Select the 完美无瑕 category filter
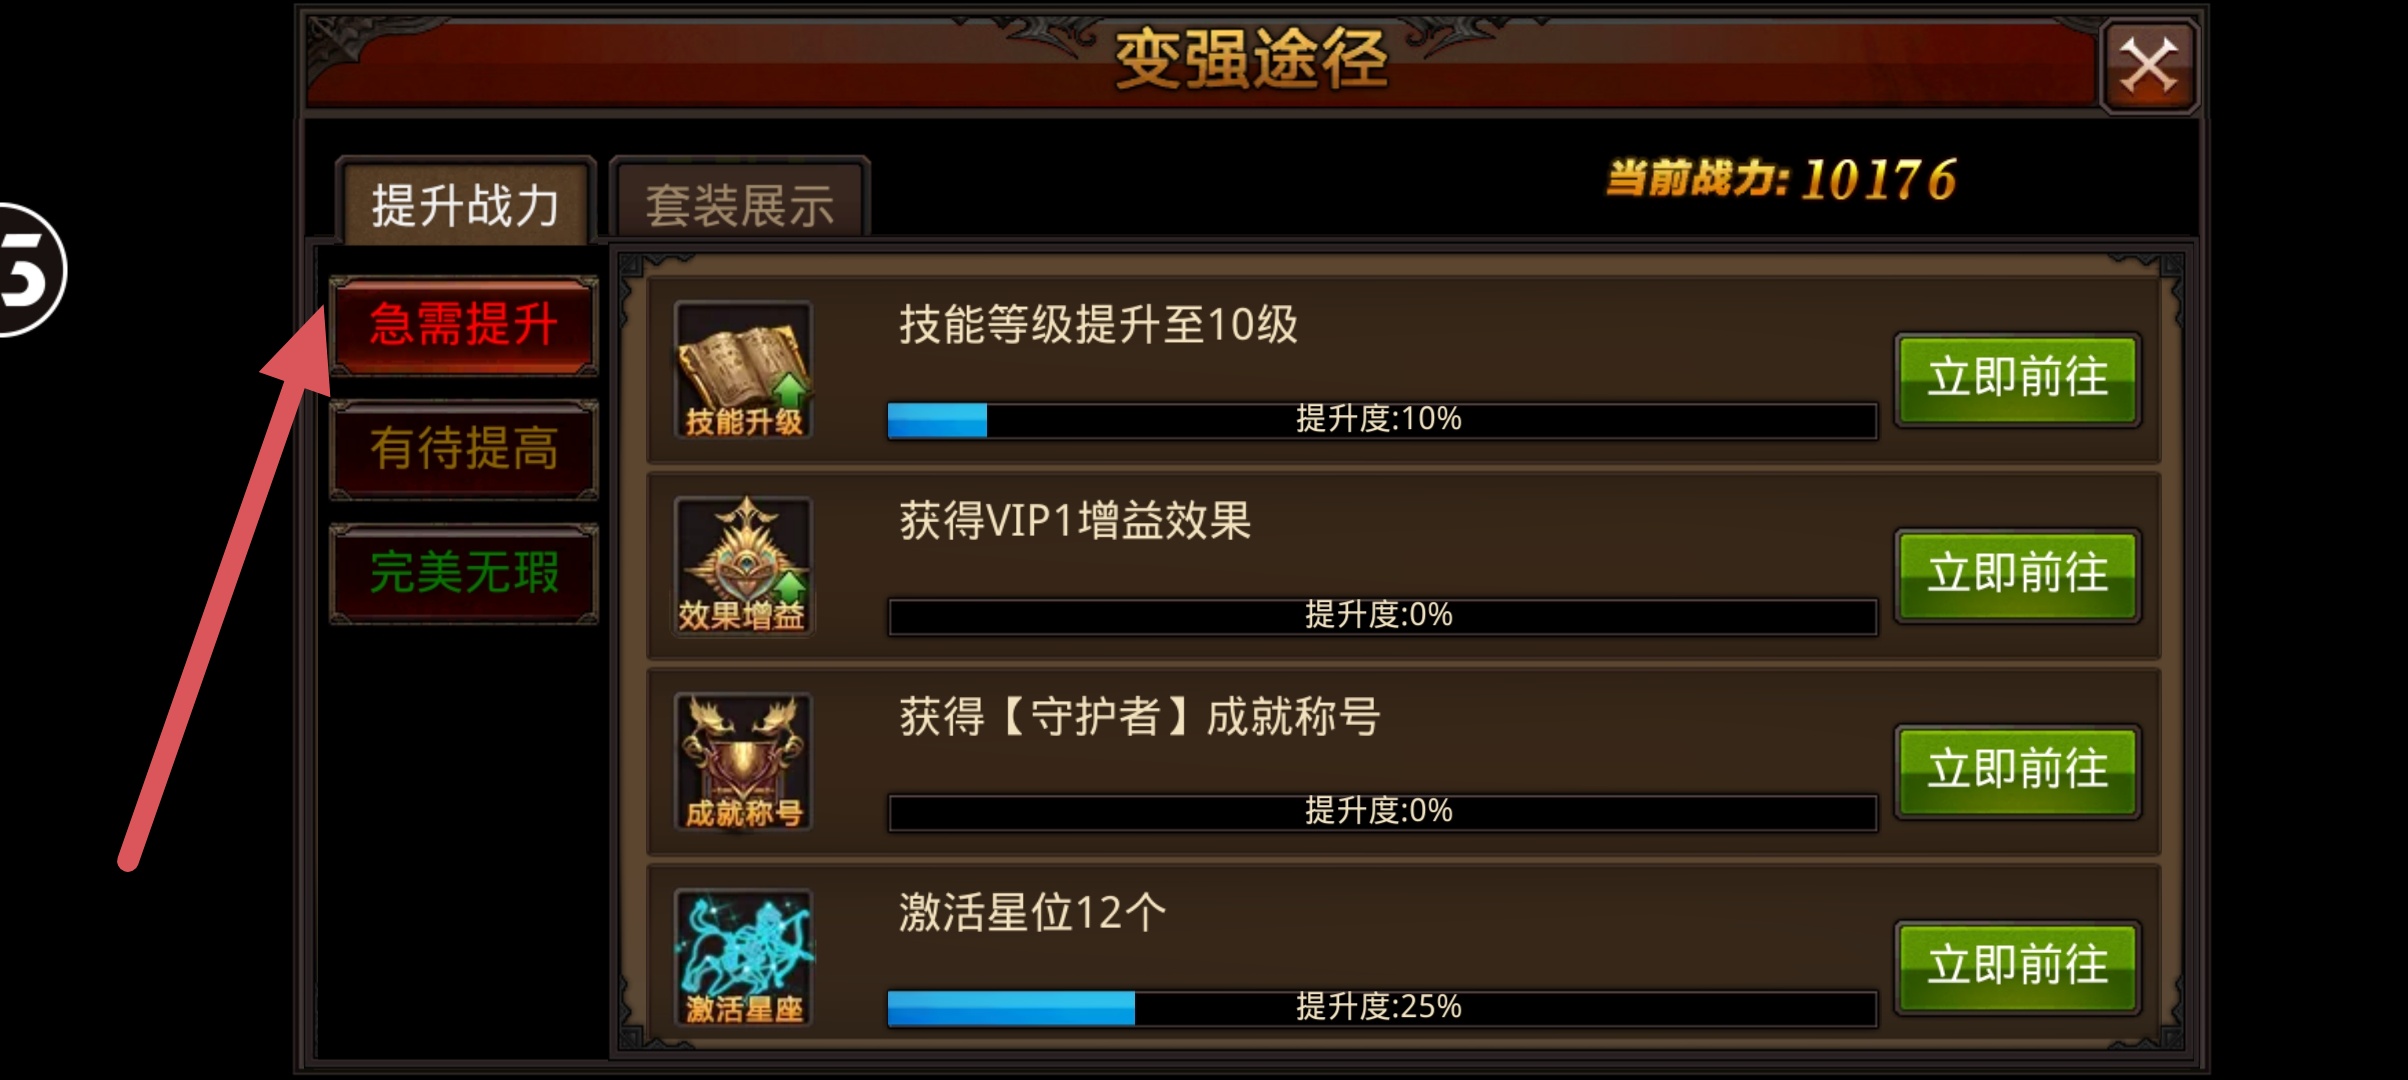The image size is (2408, 1080). (x=464, y=573)
